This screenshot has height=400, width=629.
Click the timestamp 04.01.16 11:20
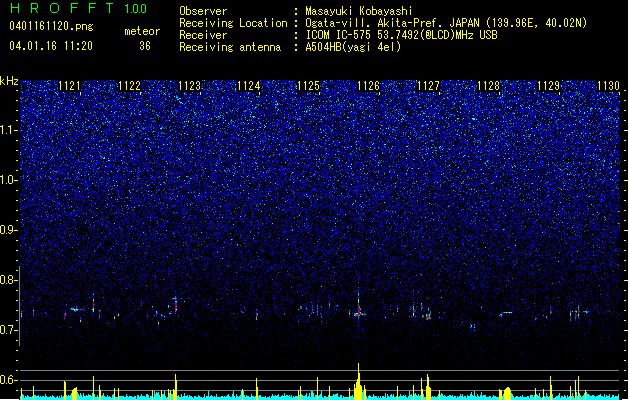[51, 46]
